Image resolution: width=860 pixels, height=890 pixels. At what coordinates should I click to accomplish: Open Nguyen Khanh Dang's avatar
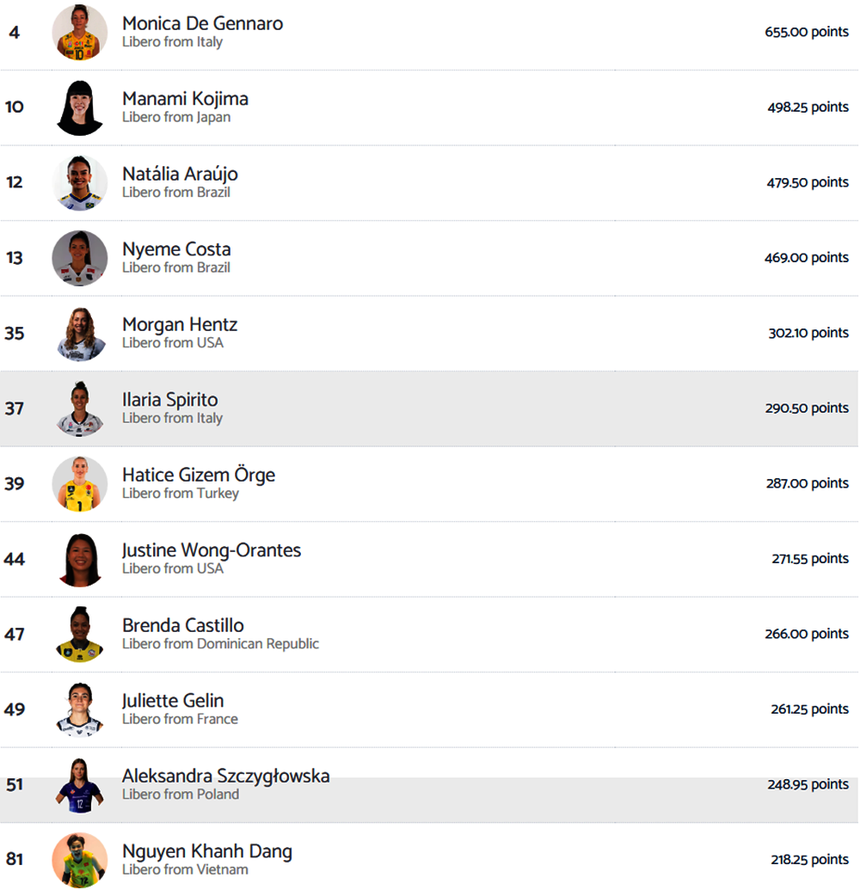(x=80, y=860)
